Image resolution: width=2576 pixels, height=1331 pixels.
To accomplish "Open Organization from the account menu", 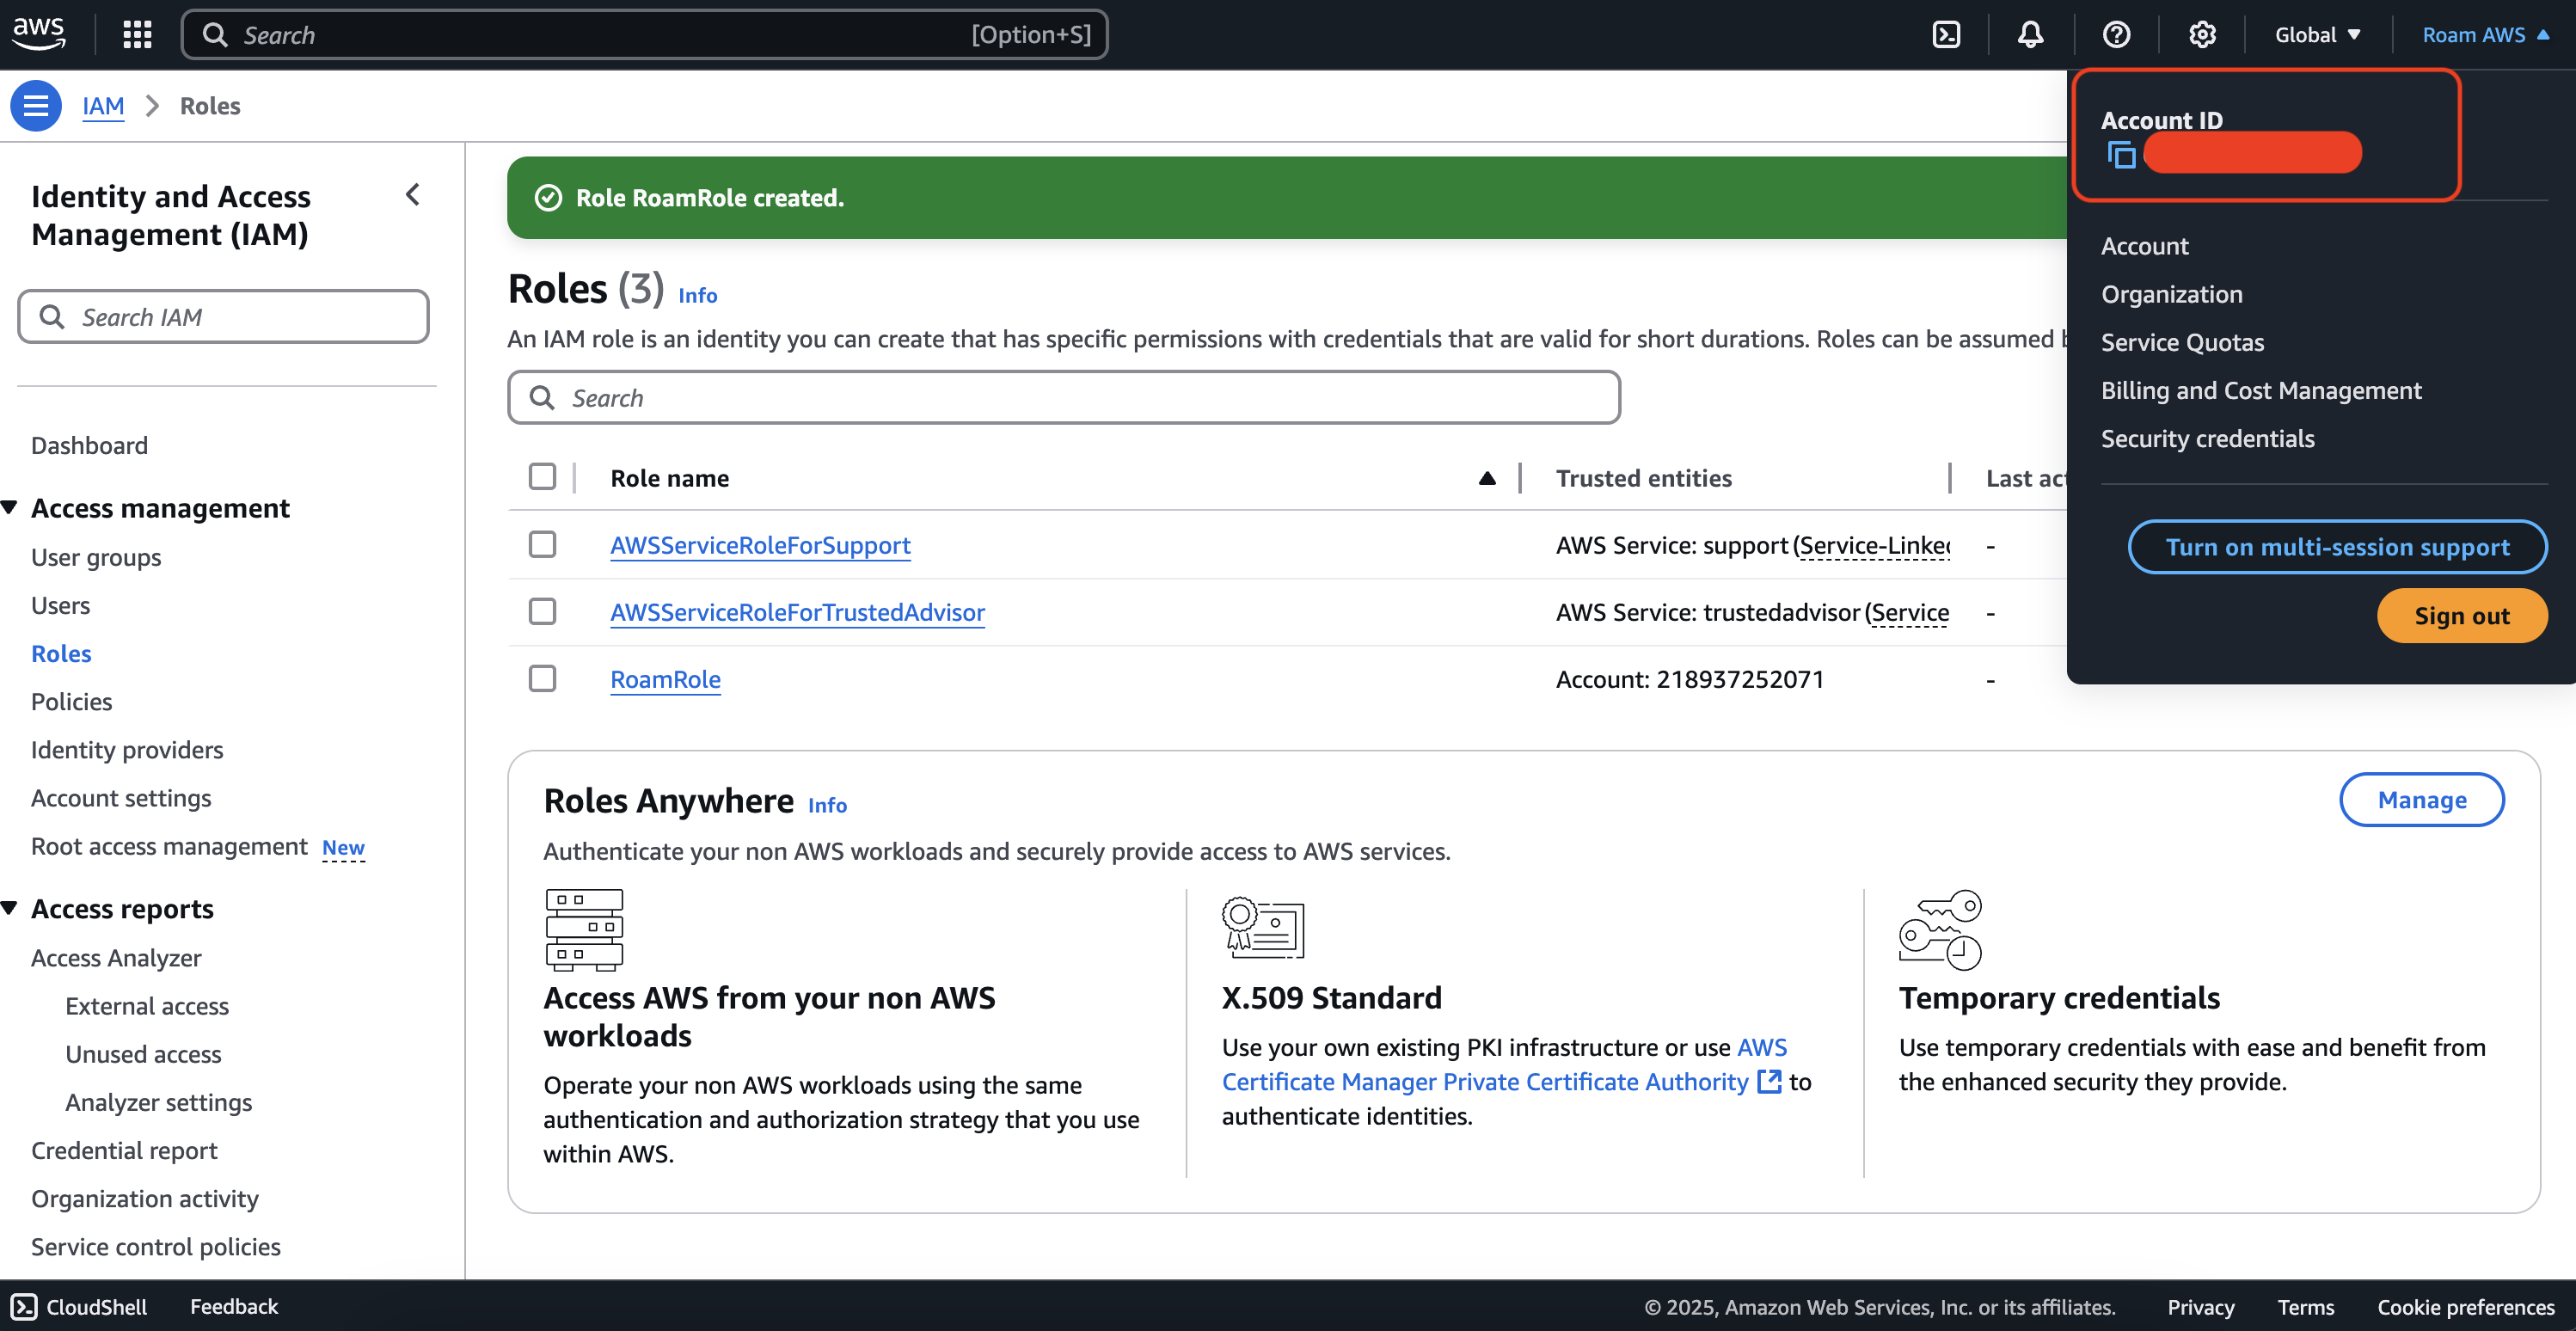I will (x=2171, y=294).
